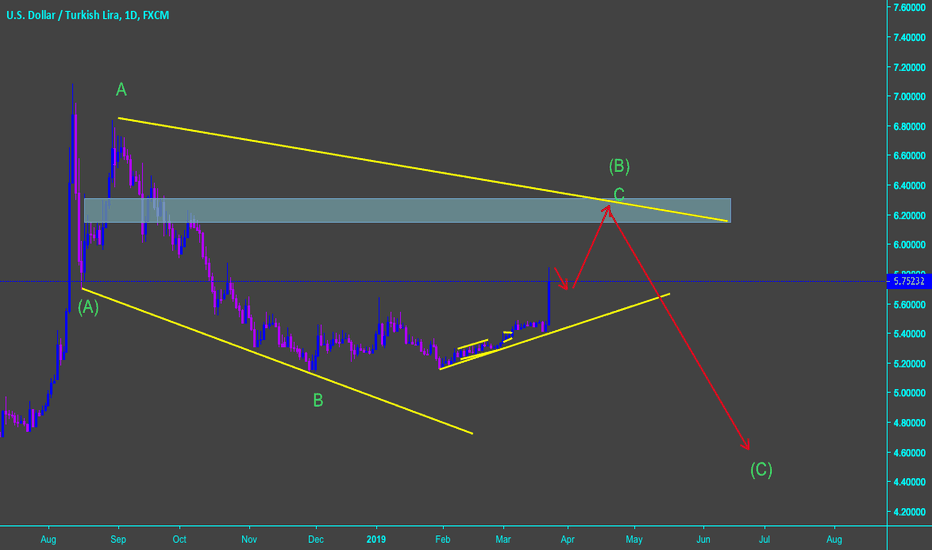This screenshot has height=550, width=932.
Task: Click the Mar label on the time axis
Action: [503, 539]
